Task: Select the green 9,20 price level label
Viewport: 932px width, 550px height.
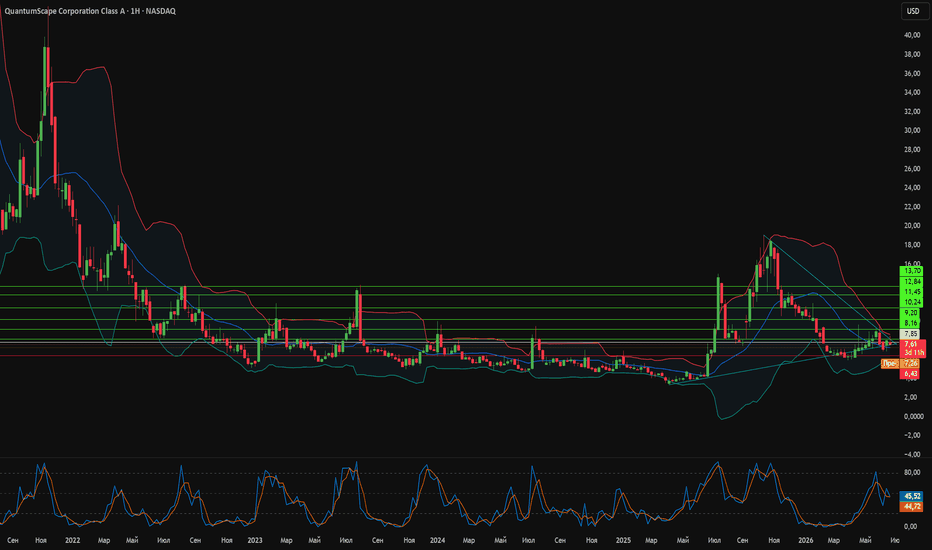Action: click(x=911, y=313)
